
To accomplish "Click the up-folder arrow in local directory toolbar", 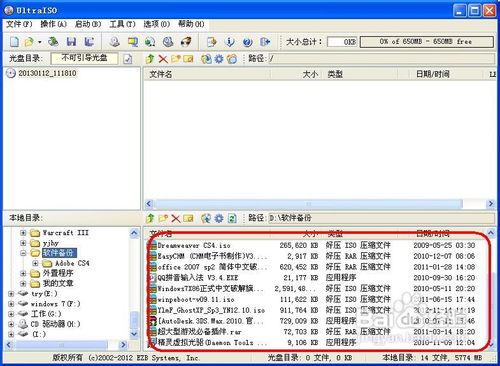I will click(150, 218).
